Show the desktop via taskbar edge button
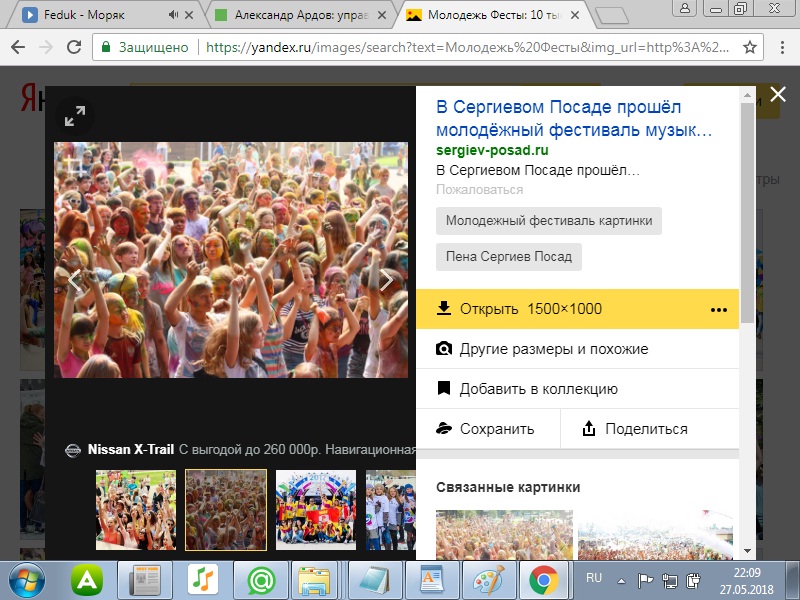This screenshot has height=600, width=800. coord(795,580)
